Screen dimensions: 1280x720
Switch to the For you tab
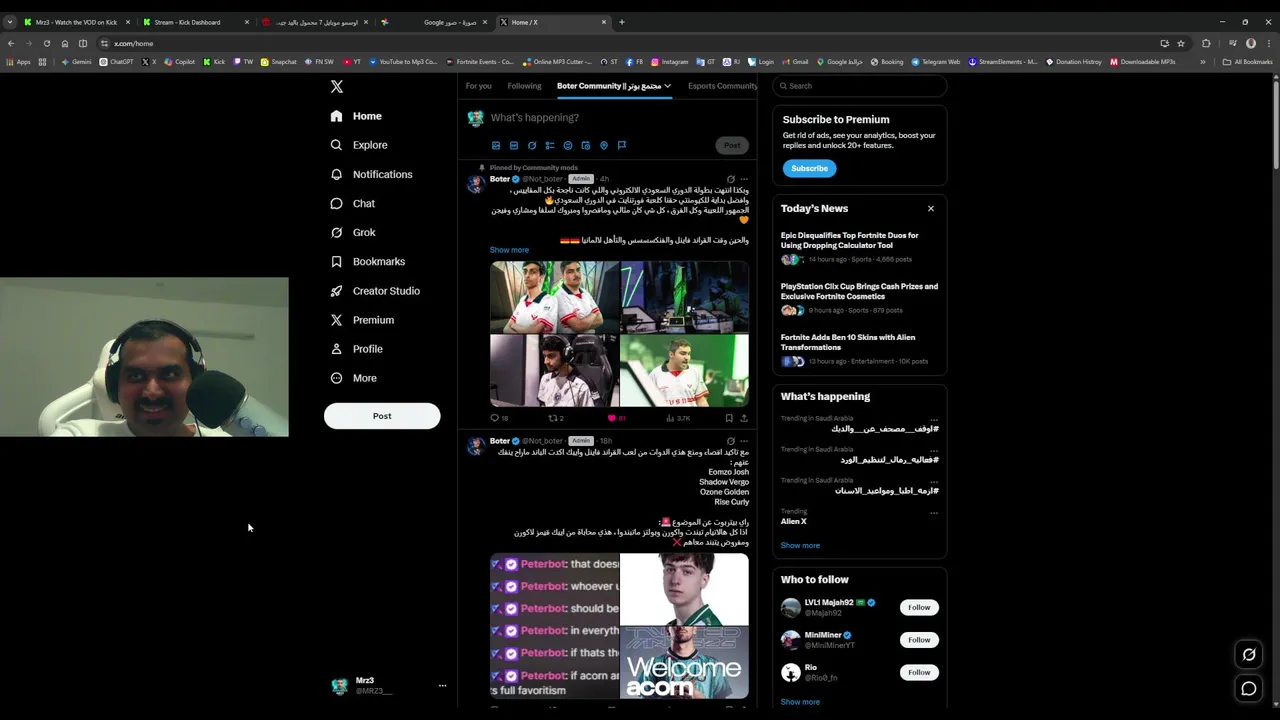478,86
